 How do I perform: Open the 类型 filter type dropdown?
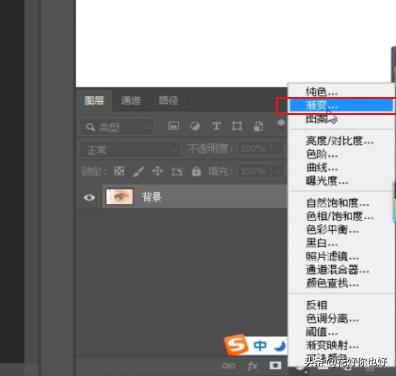pyautogui.click(x=117, y=127)
